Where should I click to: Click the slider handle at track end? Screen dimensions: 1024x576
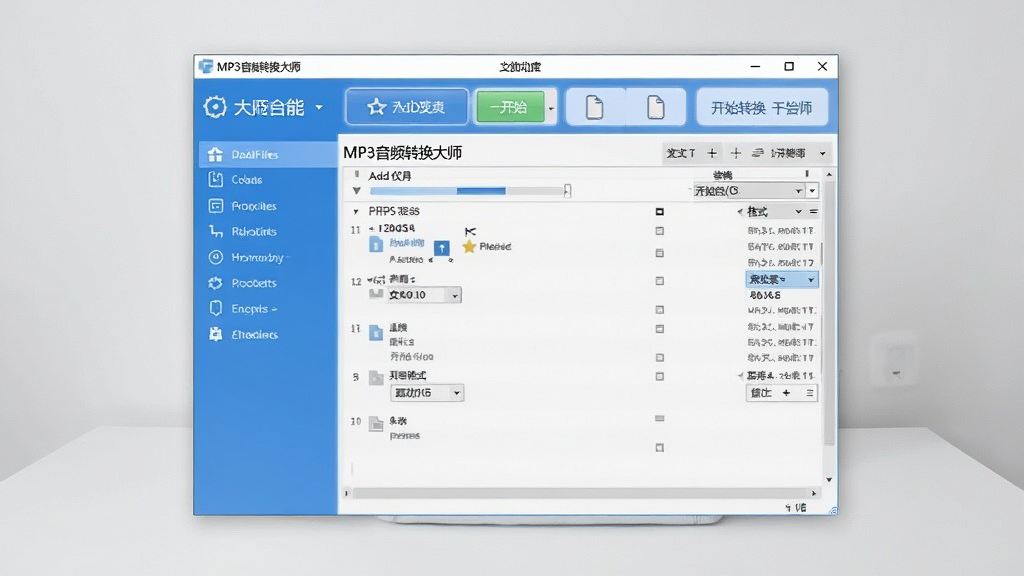568,191
